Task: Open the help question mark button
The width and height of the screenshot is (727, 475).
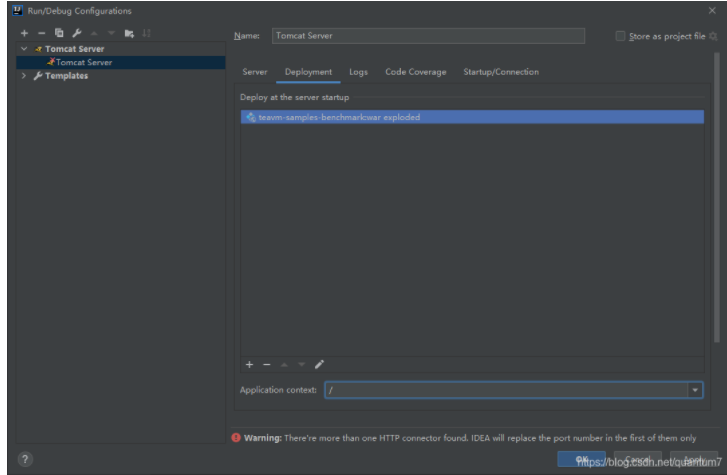Action: (x=25, y=459)
